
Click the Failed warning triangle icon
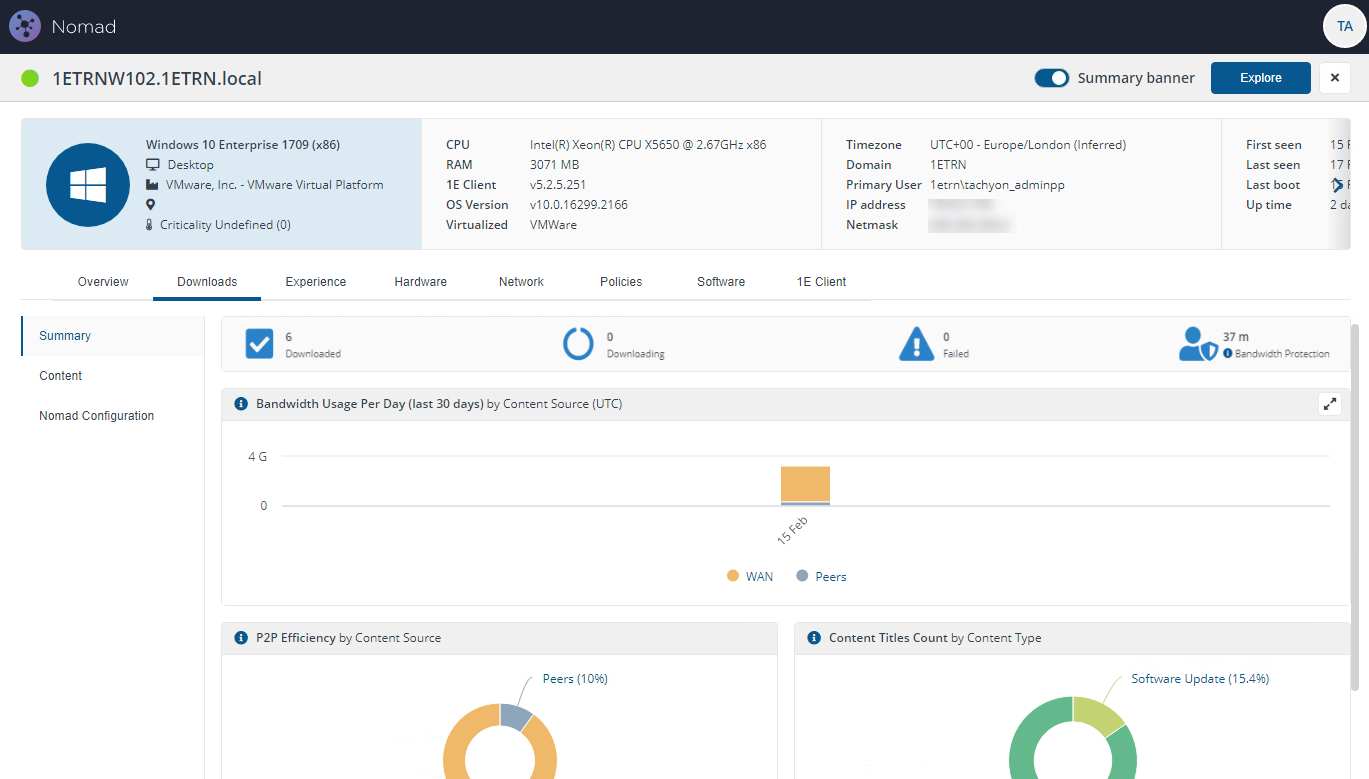click(x=916, y=344)
